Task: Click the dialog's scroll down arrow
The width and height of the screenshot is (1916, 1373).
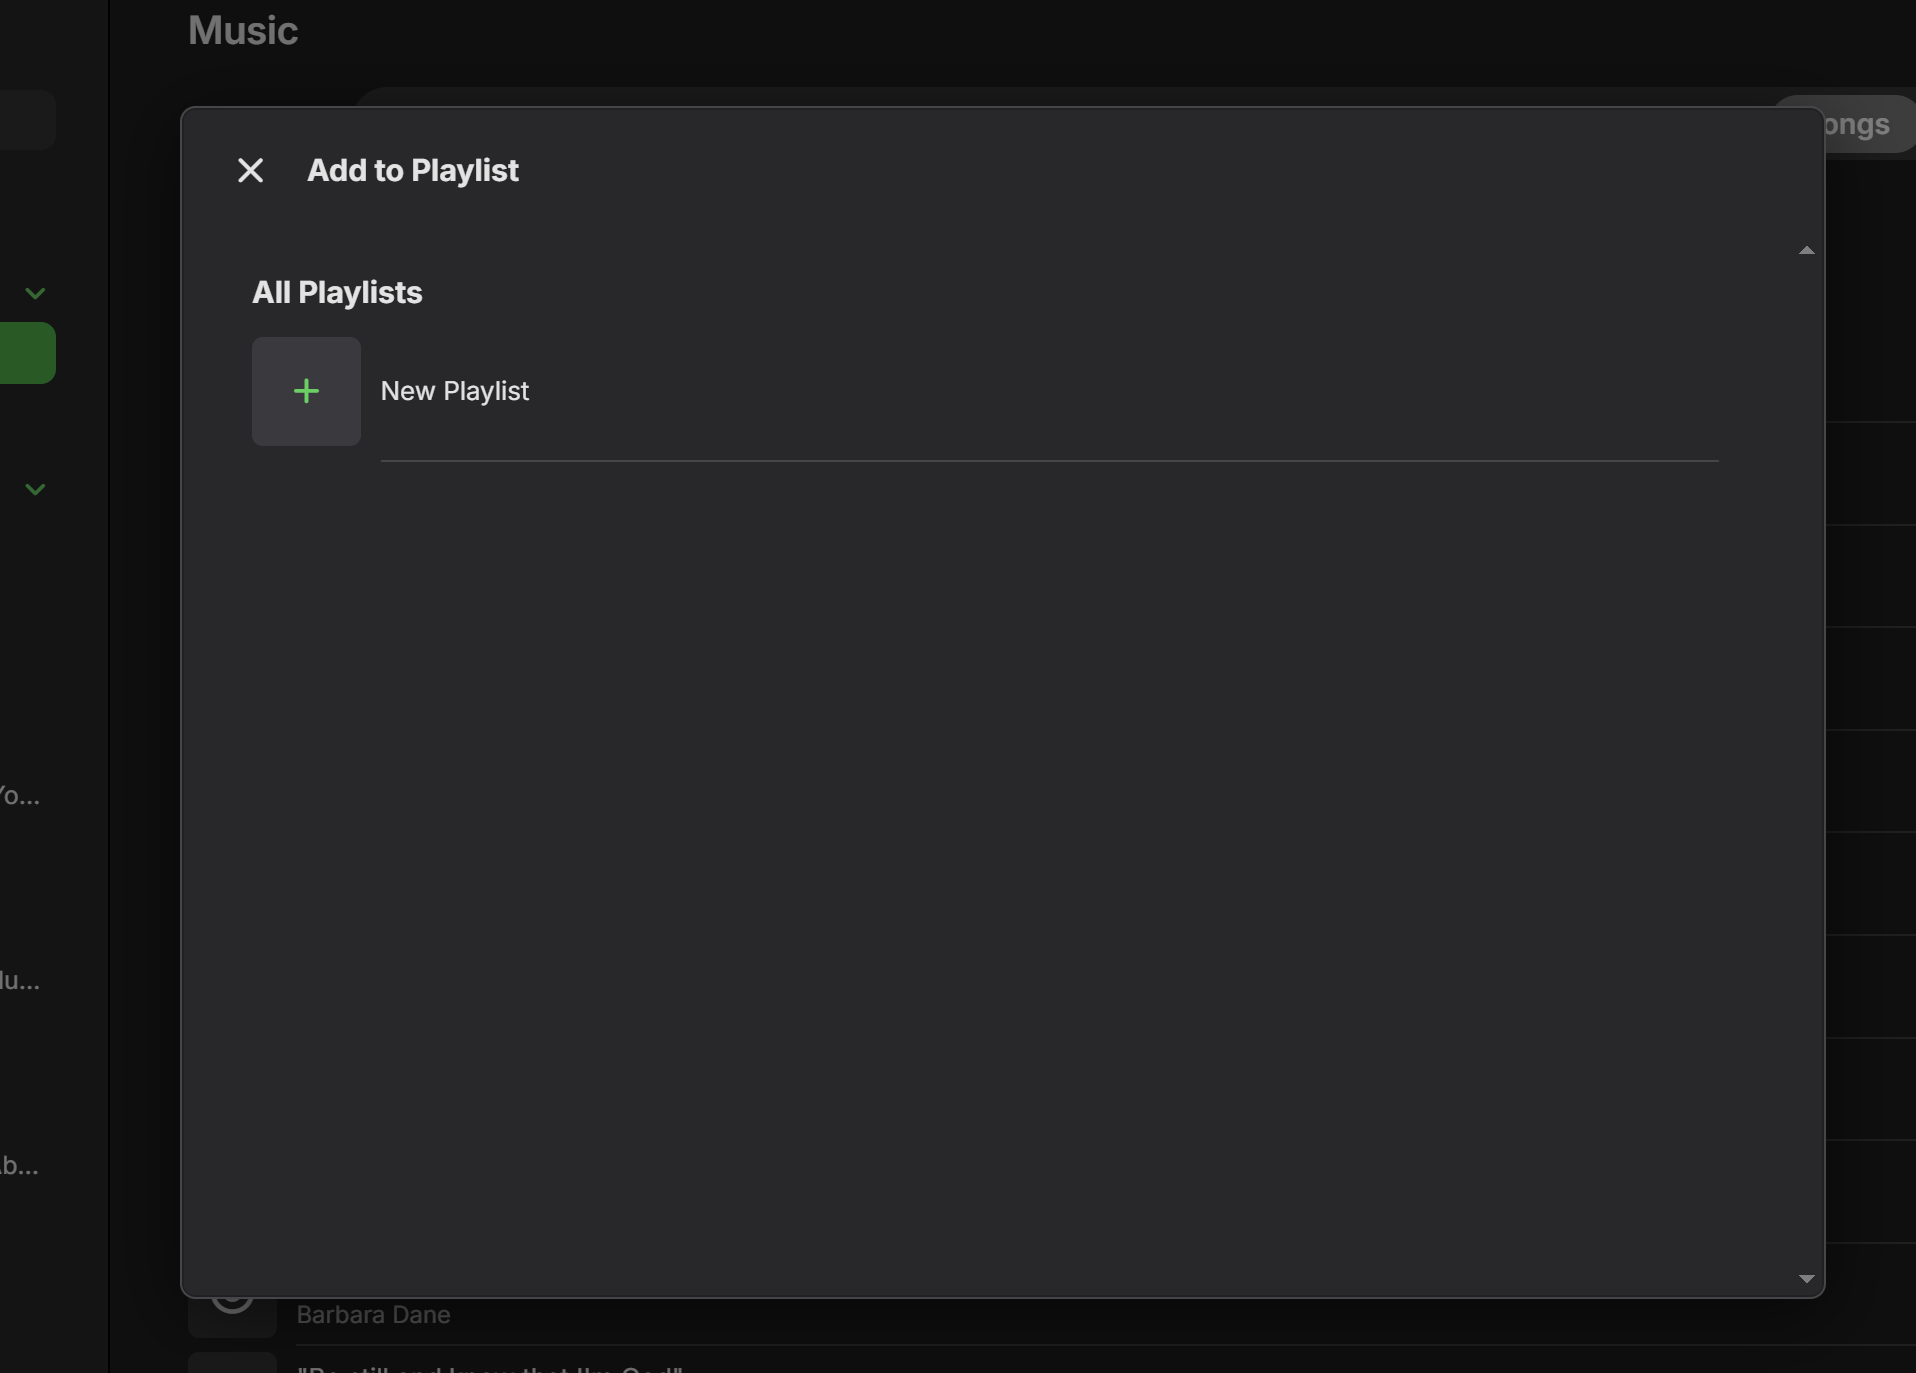Action: pyautogui.click(x=1806, y=1279)
